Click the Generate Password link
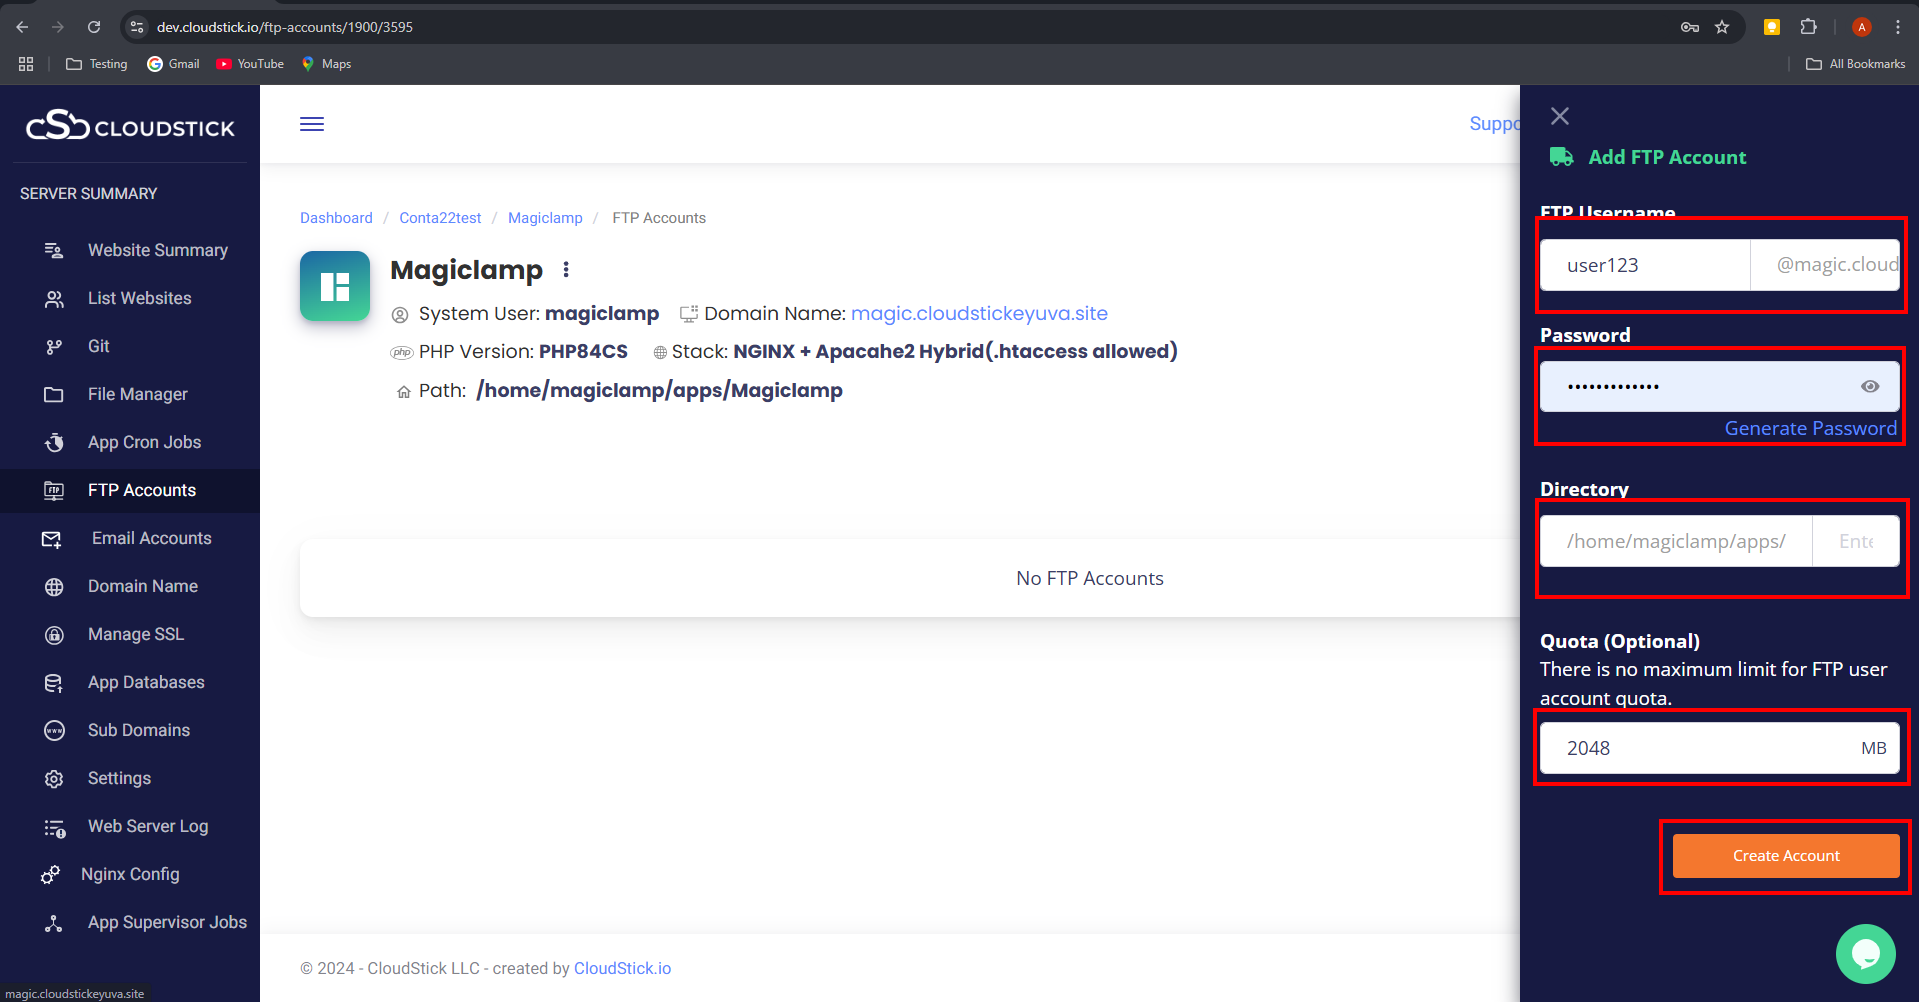Screen dimensions: 1919x1002 click(1809, 429)
